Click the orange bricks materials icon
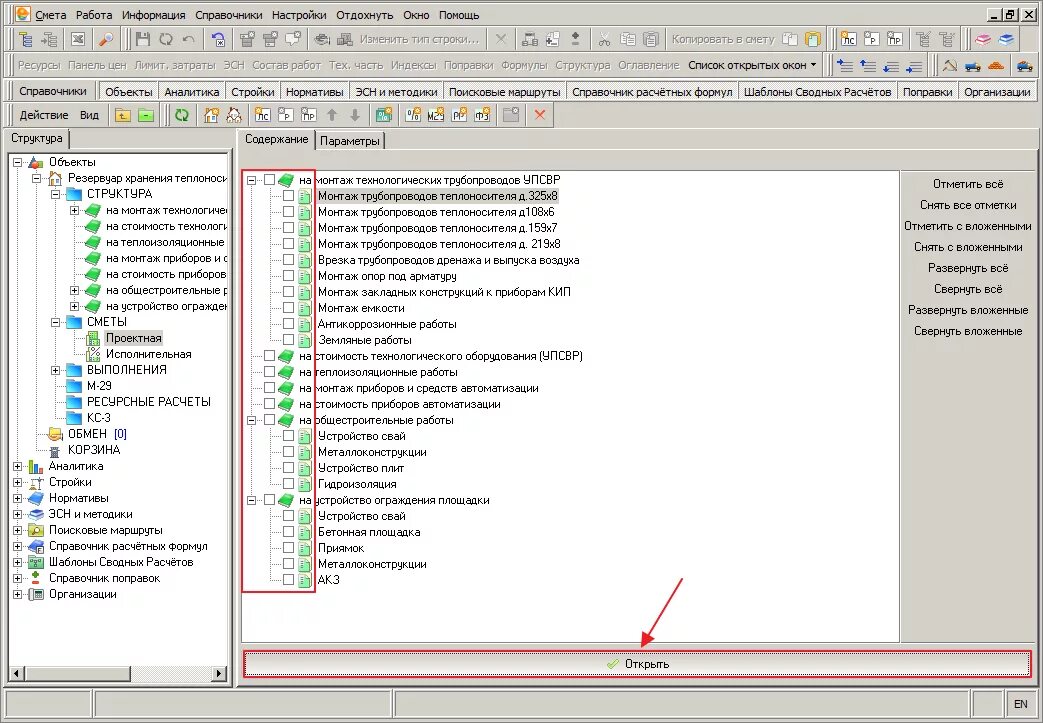Viewport: 1043px width, 723px height. pyautogui.click(x=996, y=66)
